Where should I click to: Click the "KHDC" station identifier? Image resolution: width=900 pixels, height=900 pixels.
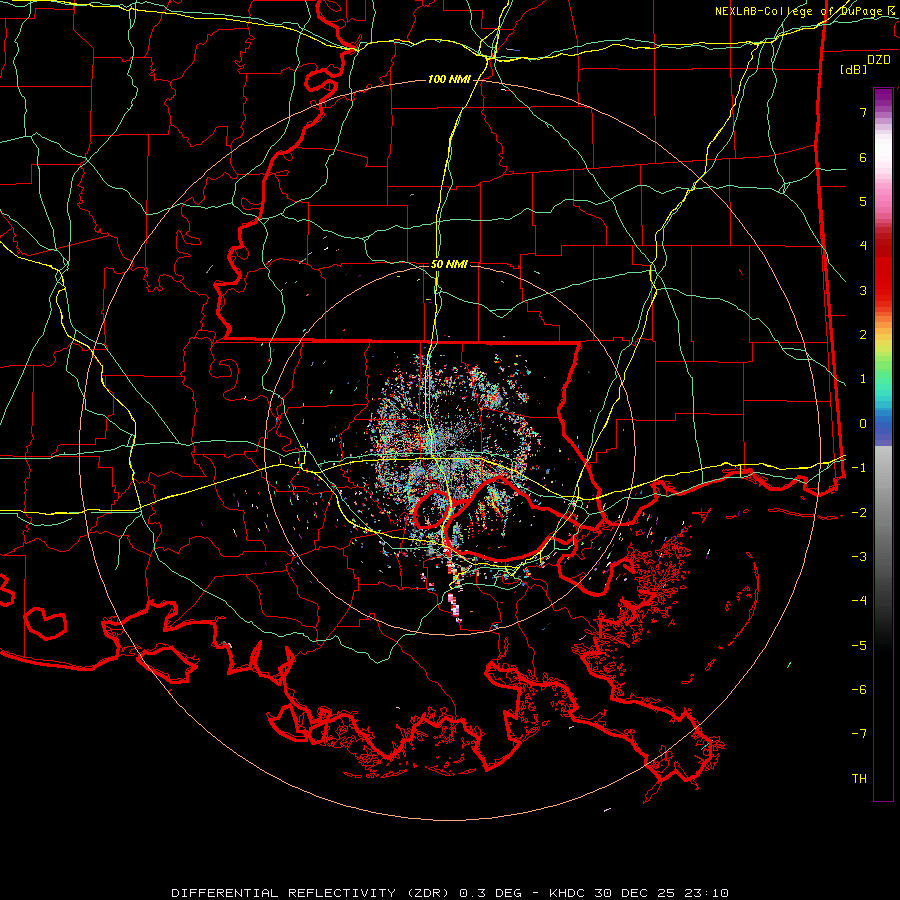(568, 893)
